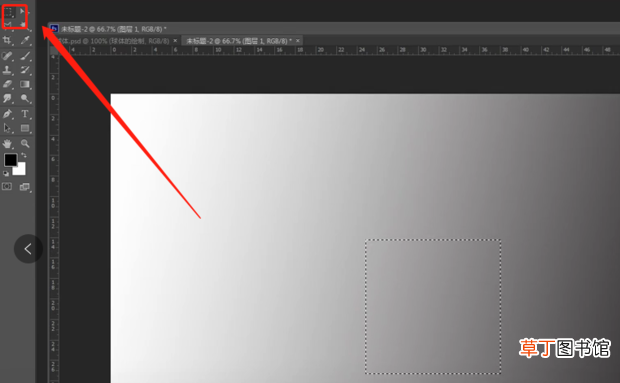Click the round back arrow button
The width and height of the screenshot is (620, 383).
(x=28, y=249)
